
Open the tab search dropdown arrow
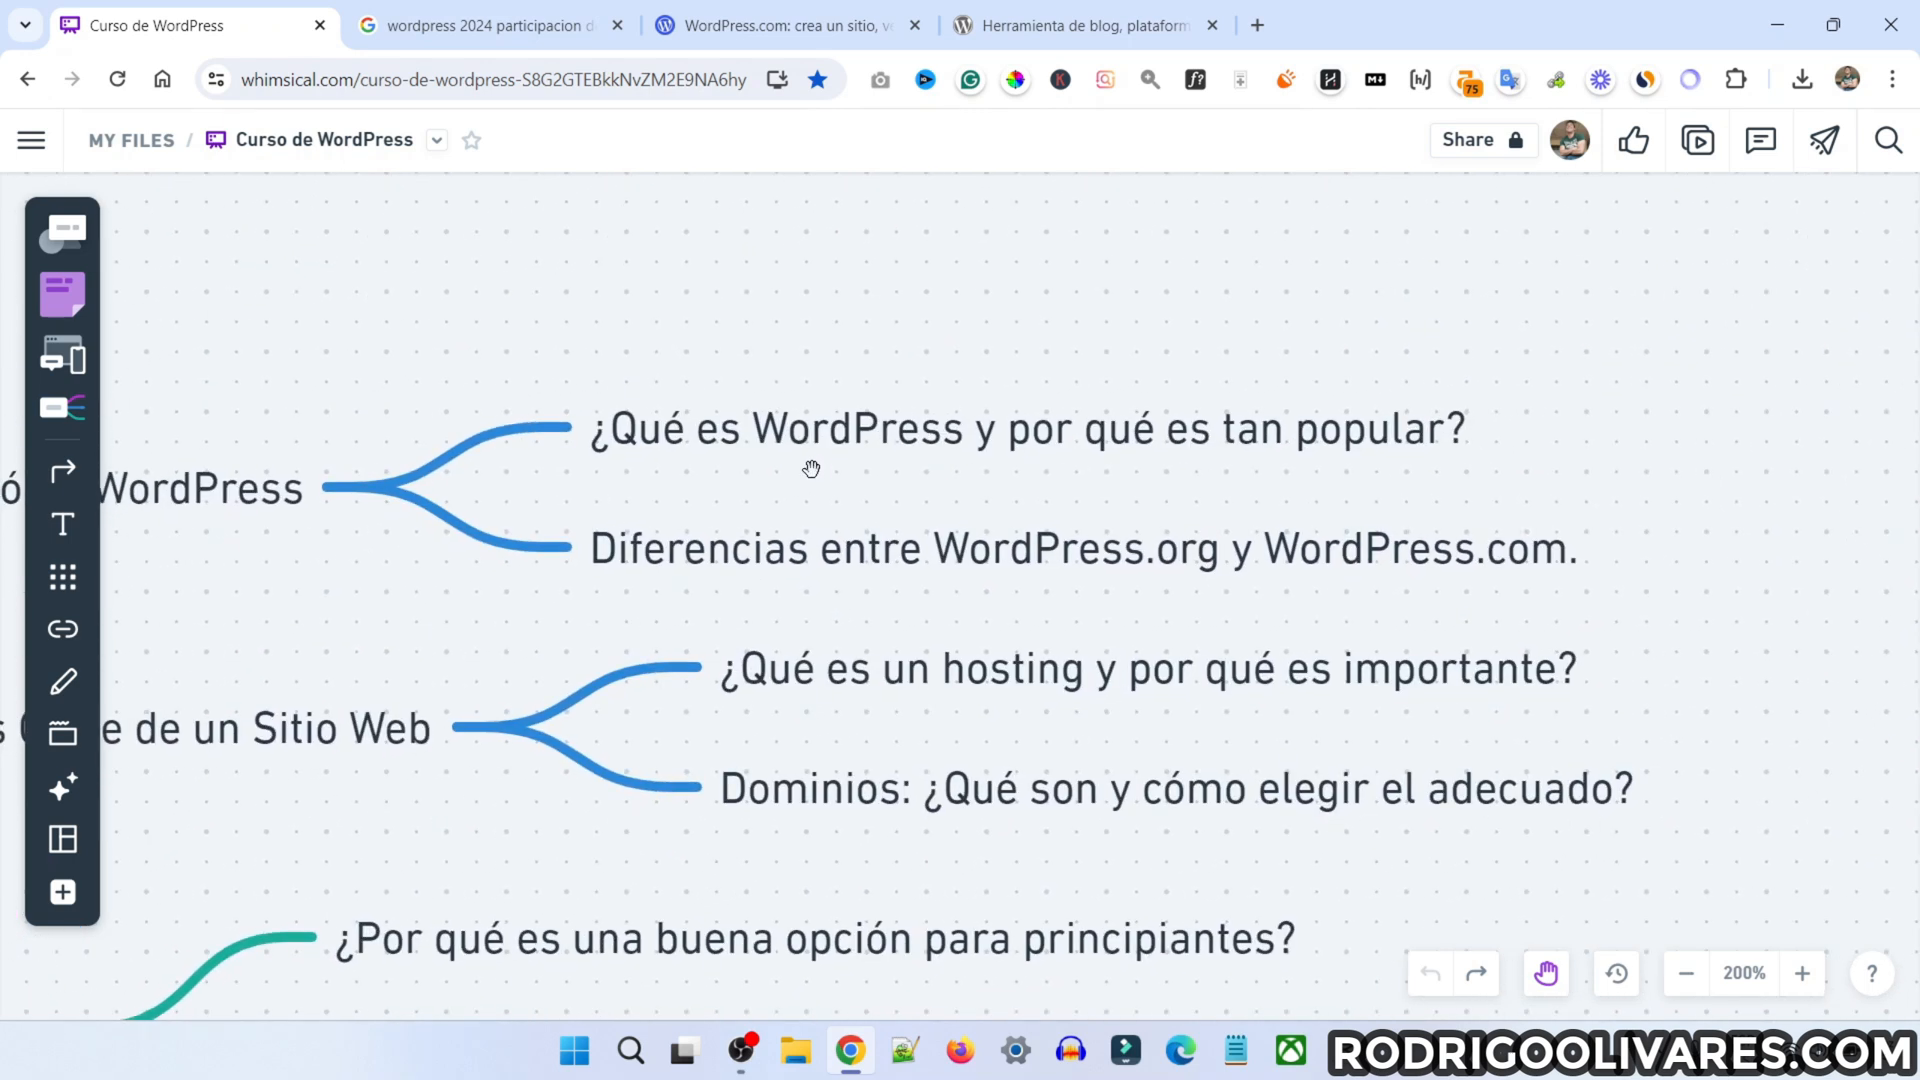pos(25,25)
